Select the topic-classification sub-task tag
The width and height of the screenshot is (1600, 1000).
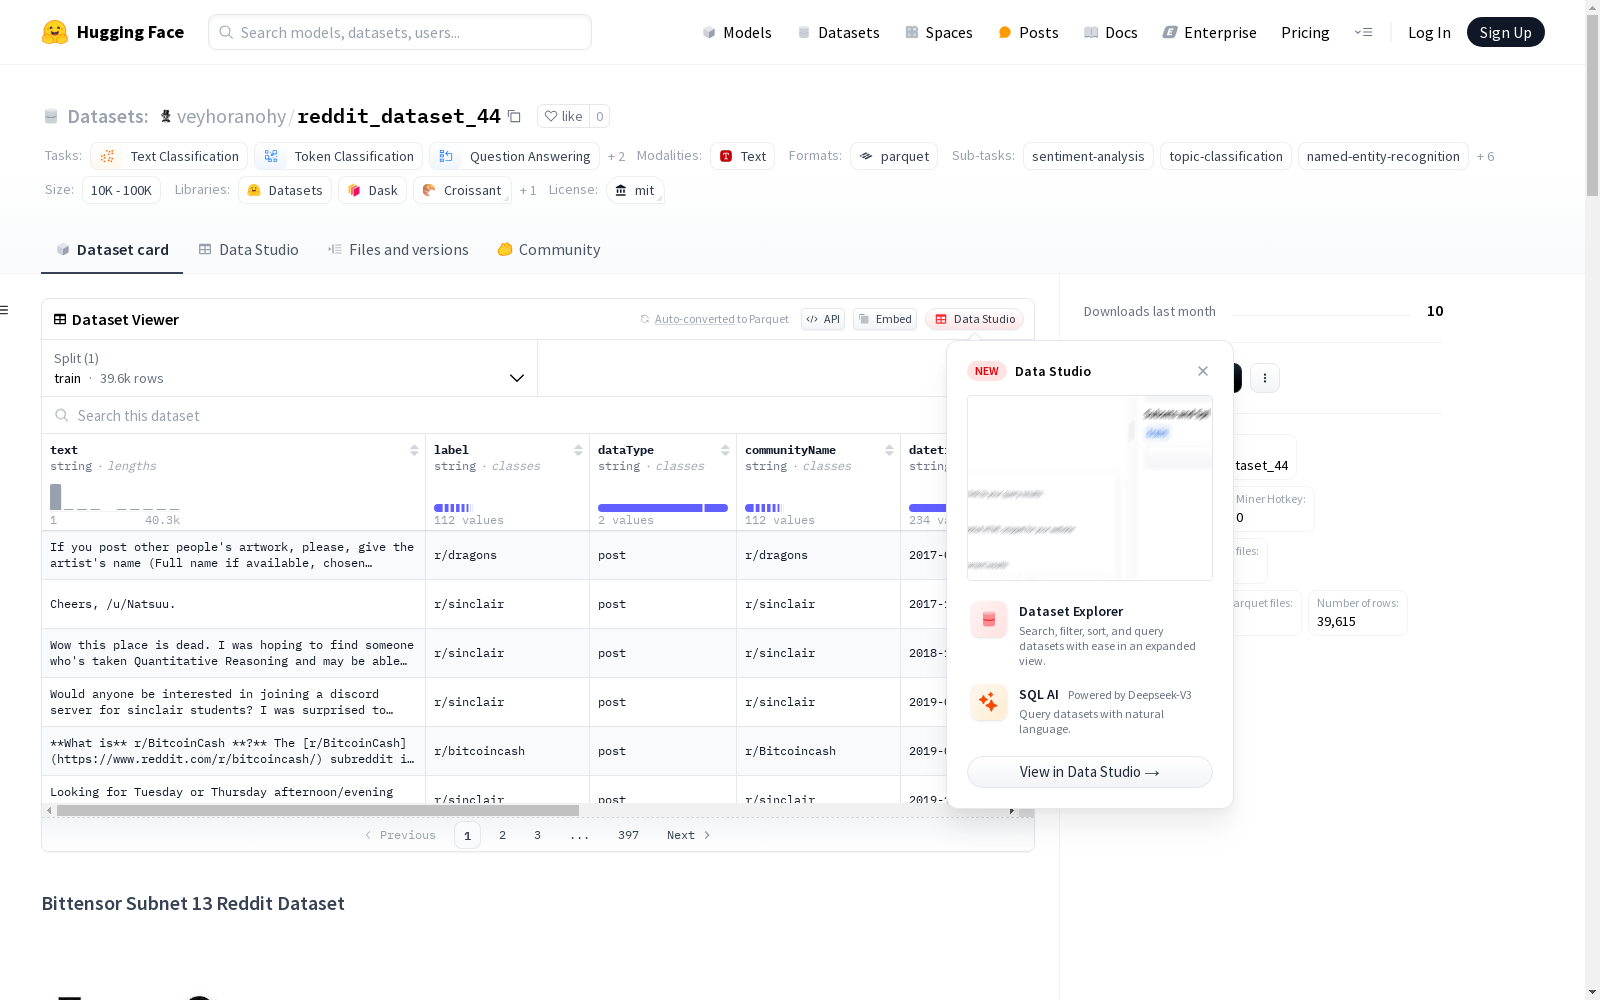1226,156
